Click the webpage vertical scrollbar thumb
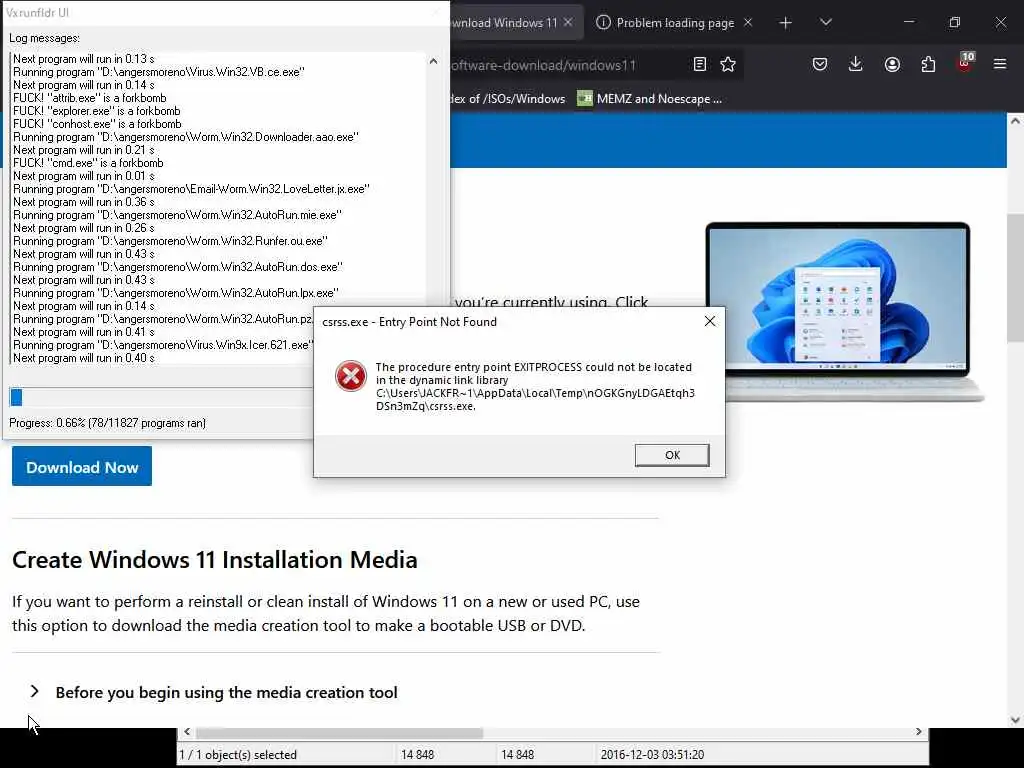Viewport: 1024px width, 768px height. 1016,278
